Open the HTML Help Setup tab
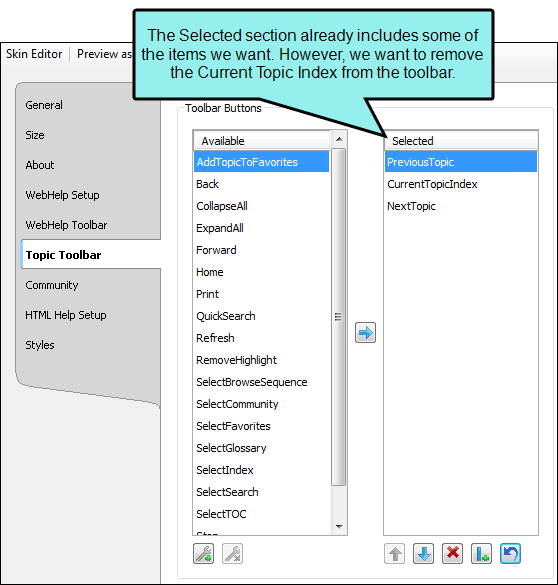The height and width of the screenshot is (585, 558). tap(66, 315)
